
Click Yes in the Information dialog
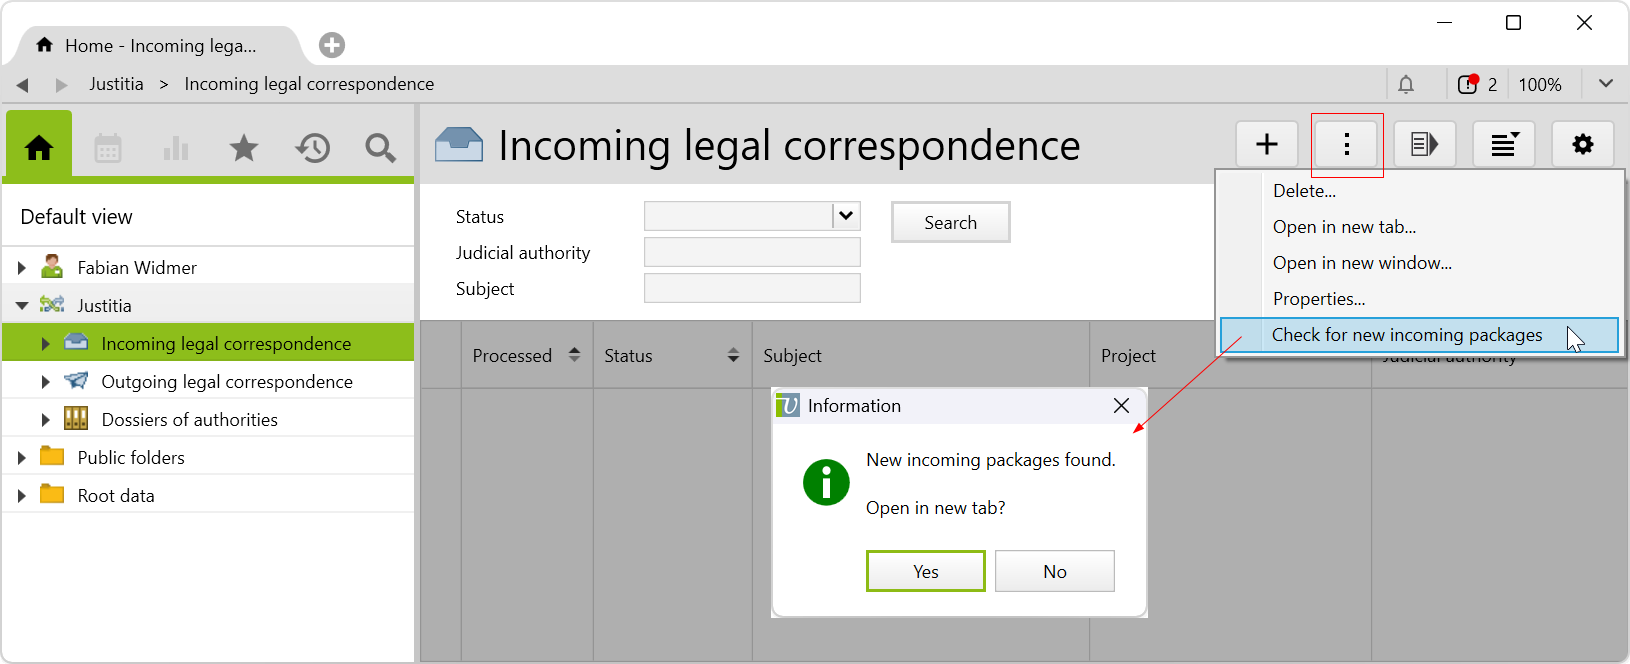925,572
